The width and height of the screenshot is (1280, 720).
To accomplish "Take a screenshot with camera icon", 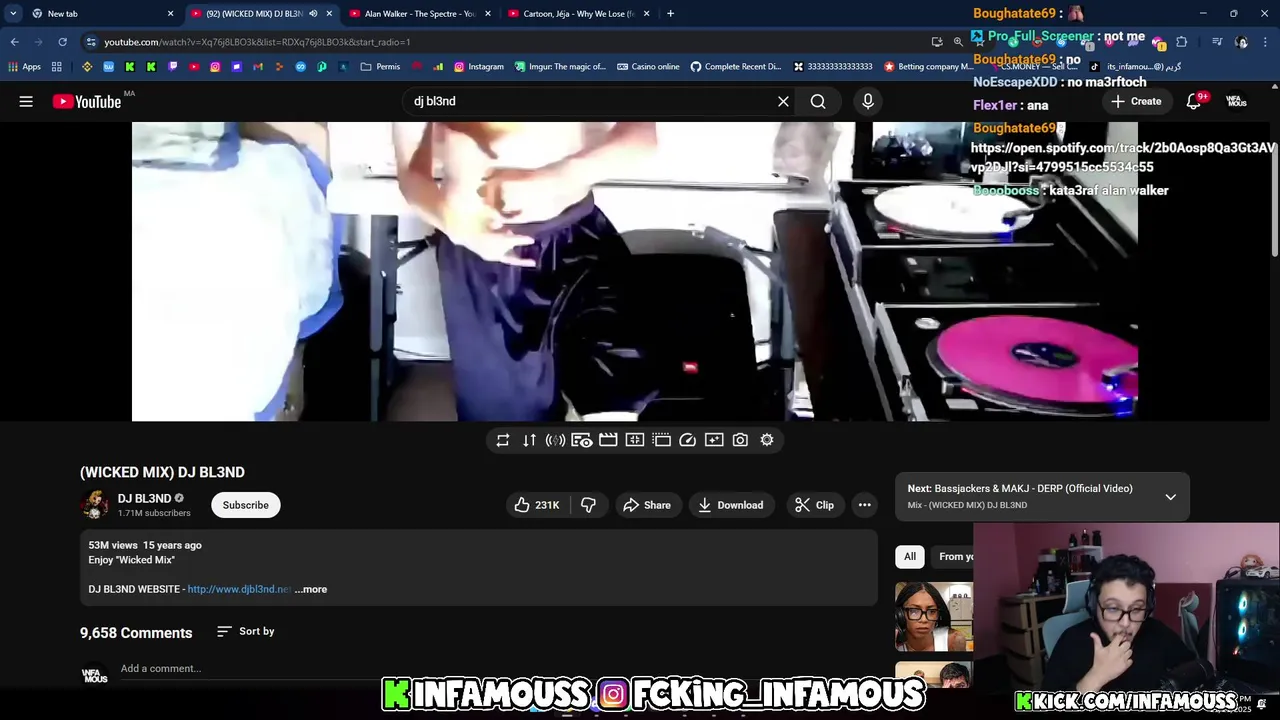I will tap(740, 440).
